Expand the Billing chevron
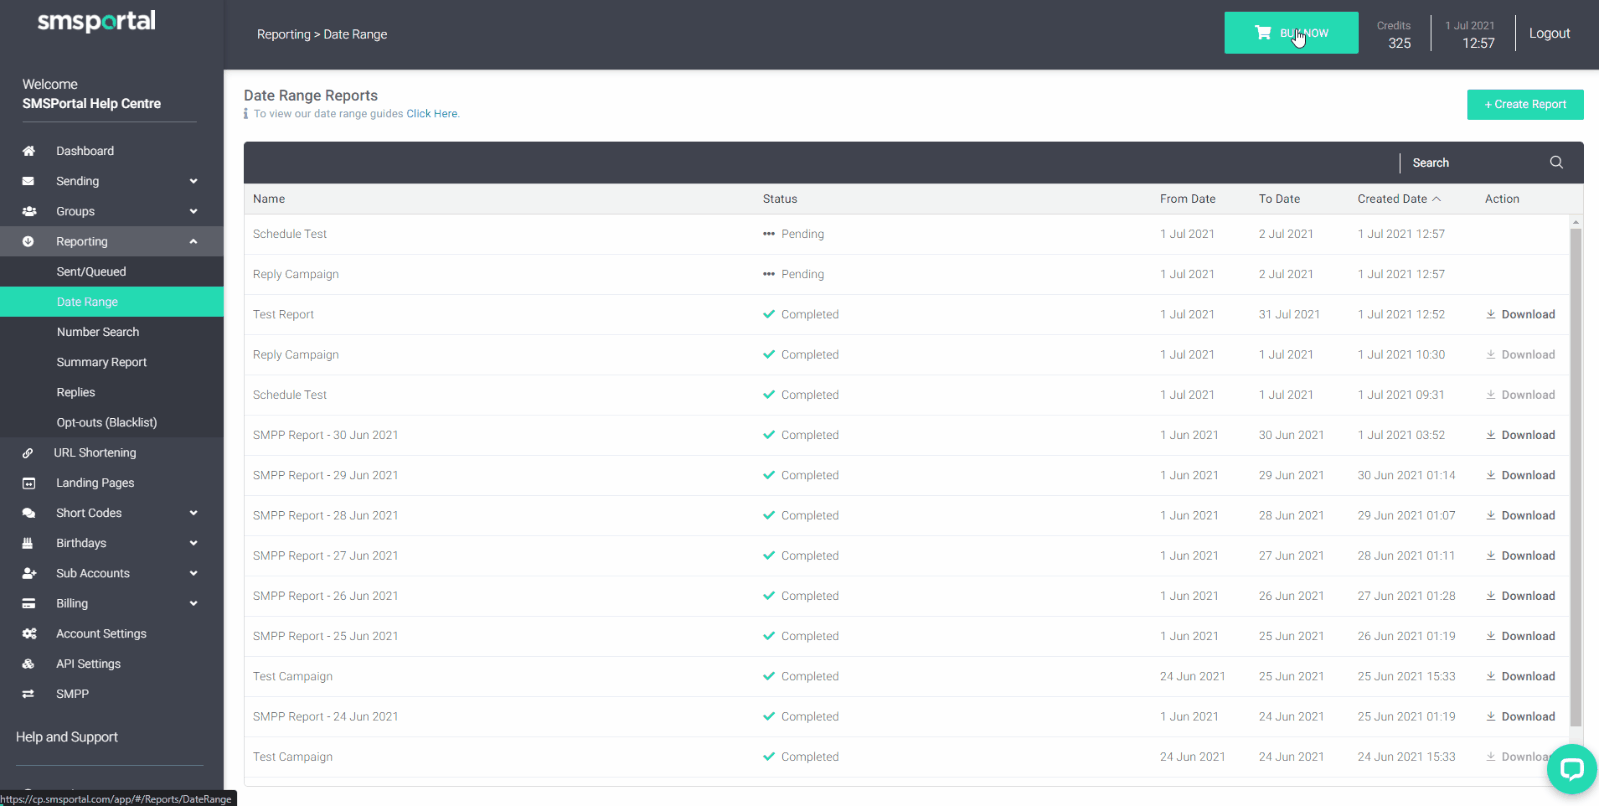Viewport: 1599px width, 806px height. tap(193, 603)
